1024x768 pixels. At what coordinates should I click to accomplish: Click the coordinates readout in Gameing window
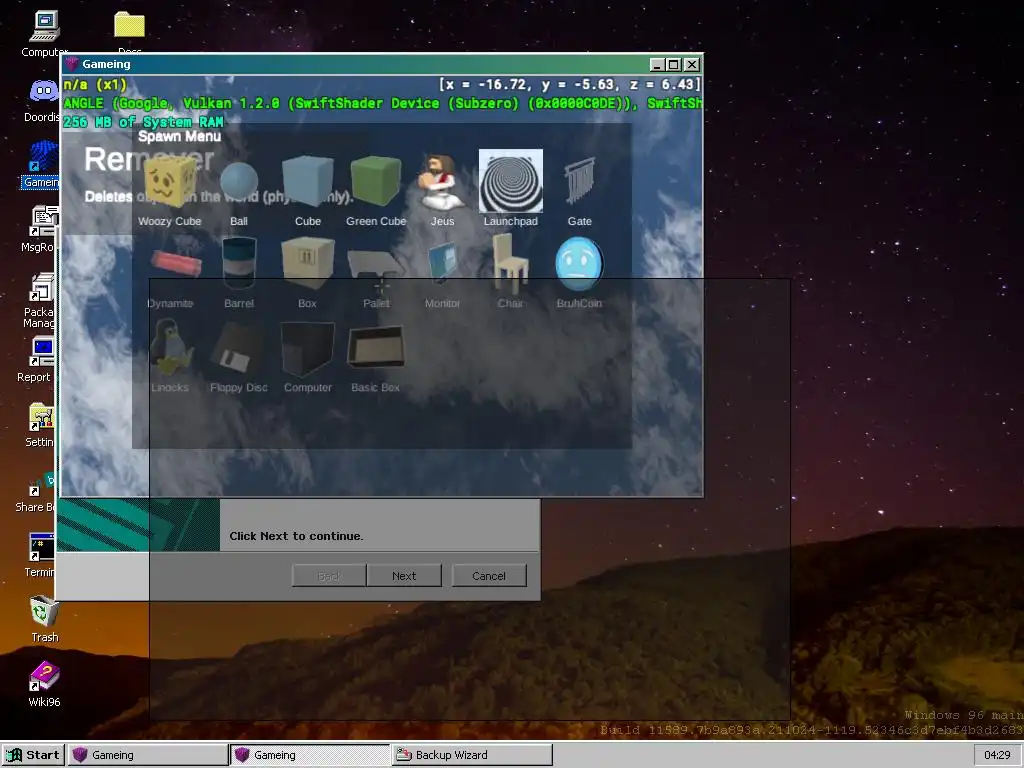coord(570,84)
